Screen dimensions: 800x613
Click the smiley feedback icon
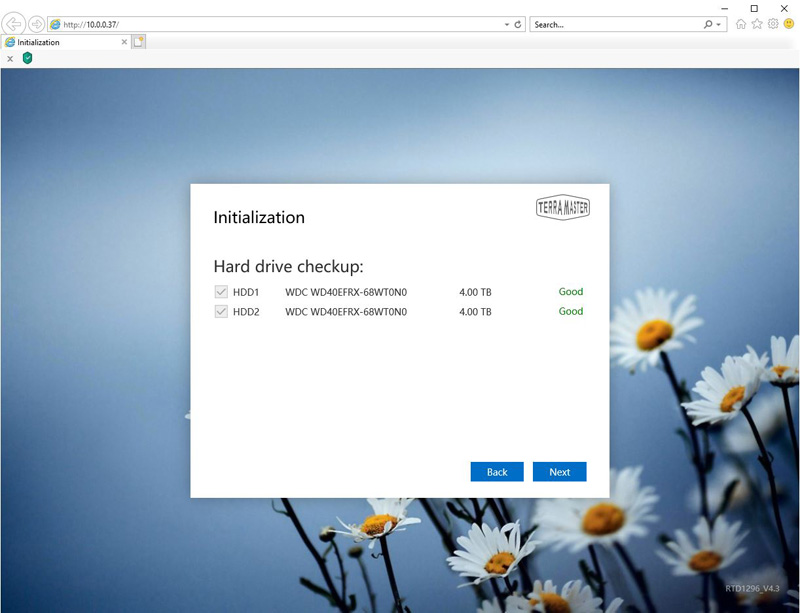point(789,24)
